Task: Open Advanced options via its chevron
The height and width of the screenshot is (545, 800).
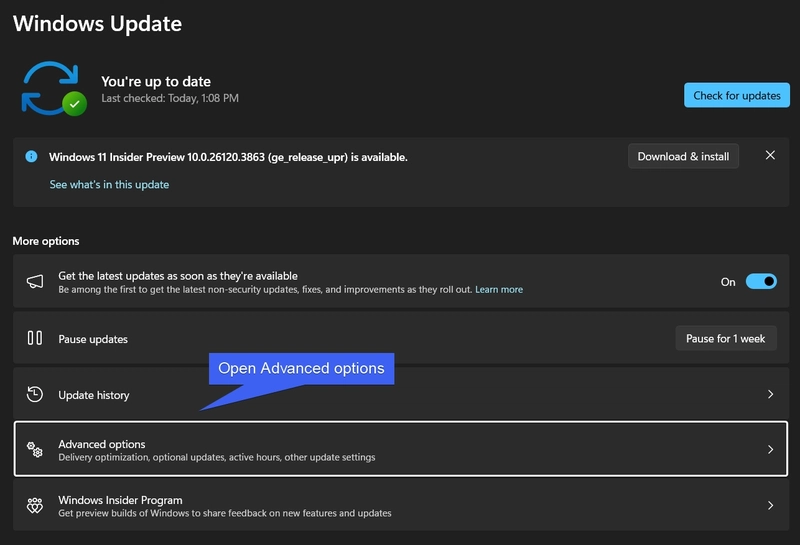Action: pyautogui.click(x=770, y=450)
